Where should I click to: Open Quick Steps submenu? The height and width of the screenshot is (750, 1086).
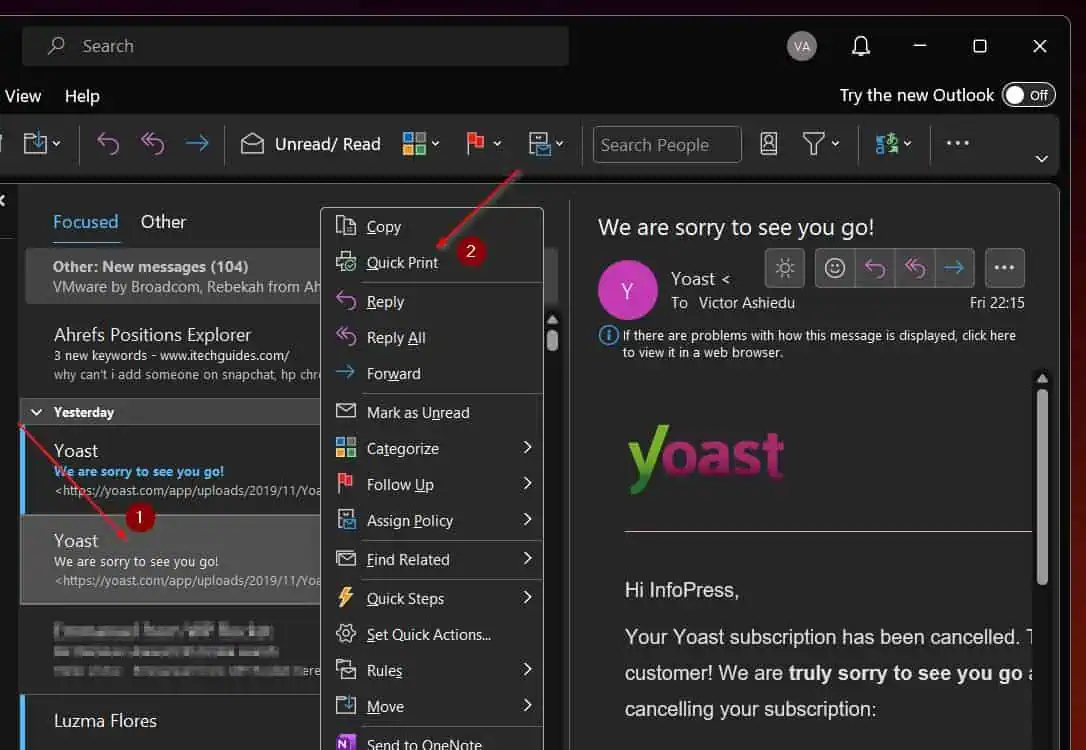coord(432,598)
